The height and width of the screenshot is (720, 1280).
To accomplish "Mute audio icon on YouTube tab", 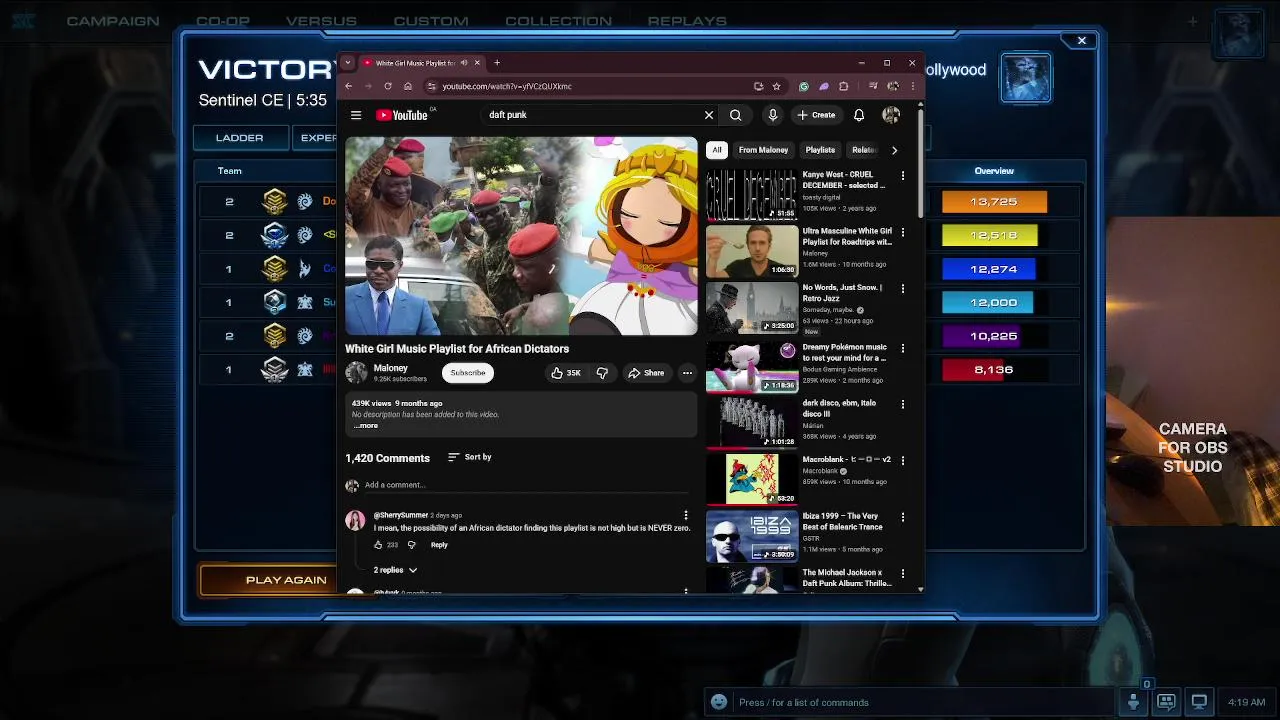I will (x=463, y=63).
